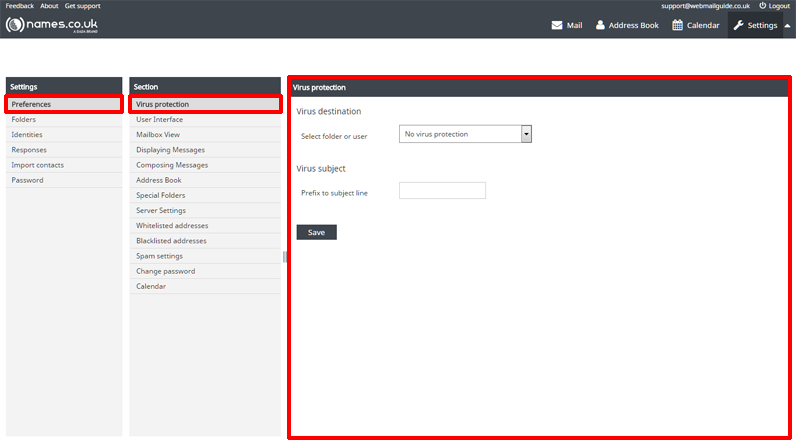This screenshot has height=448, width=796.
Task: Open the Feedback link
Action: (x=20, y=6)
